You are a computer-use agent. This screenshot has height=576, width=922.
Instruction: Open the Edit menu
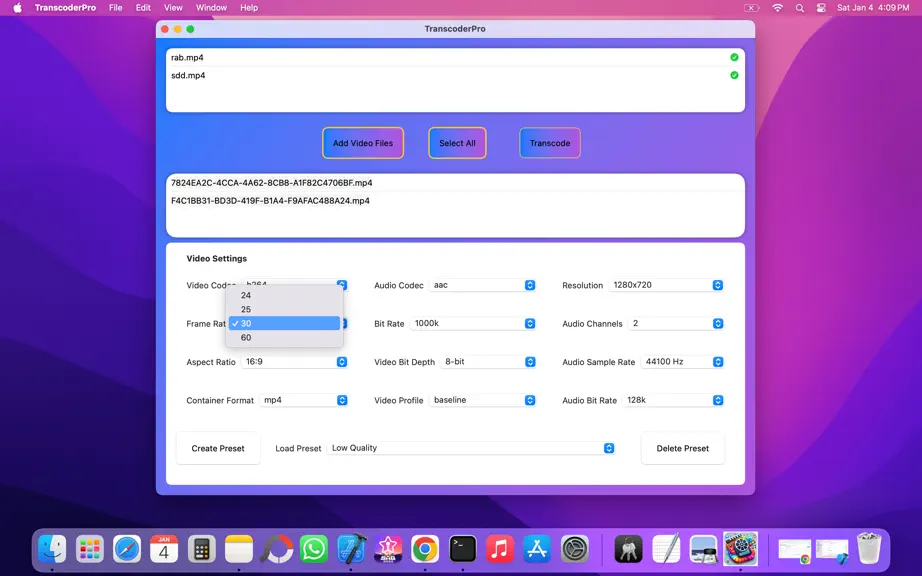click(143, 8)
